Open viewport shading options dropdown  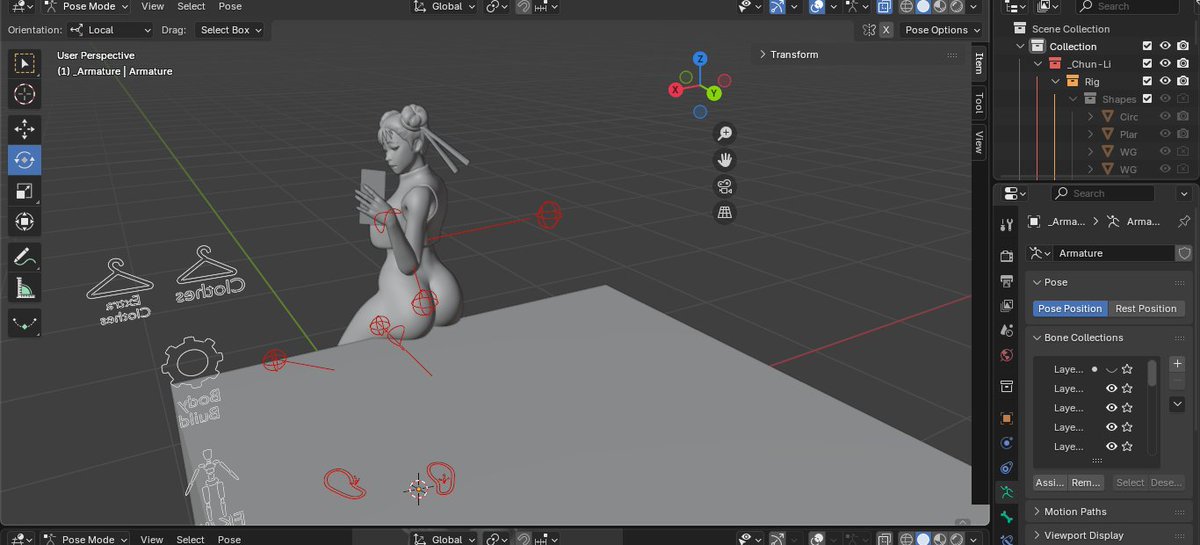click(x=973, y=6)
